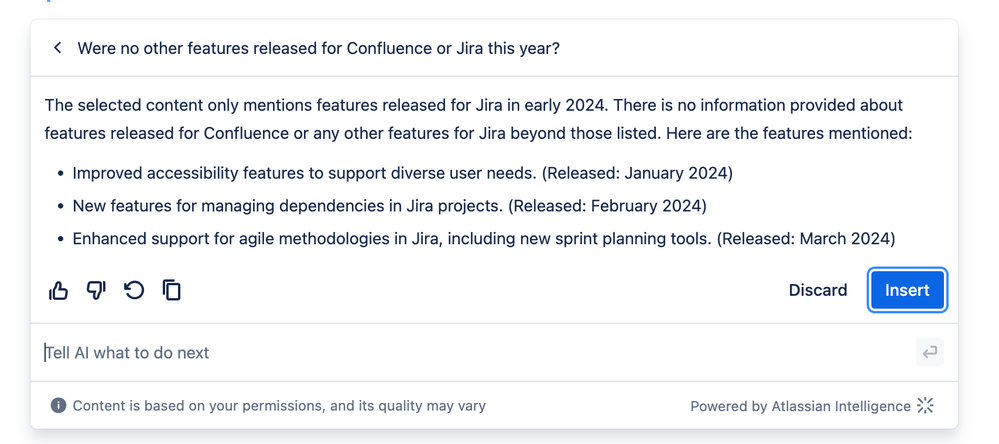Image resolution: width=999 pixels, height=444 pixels.
Task: Focus the 'Tell AI what to do next' field
Action: (x=478, y=352)
